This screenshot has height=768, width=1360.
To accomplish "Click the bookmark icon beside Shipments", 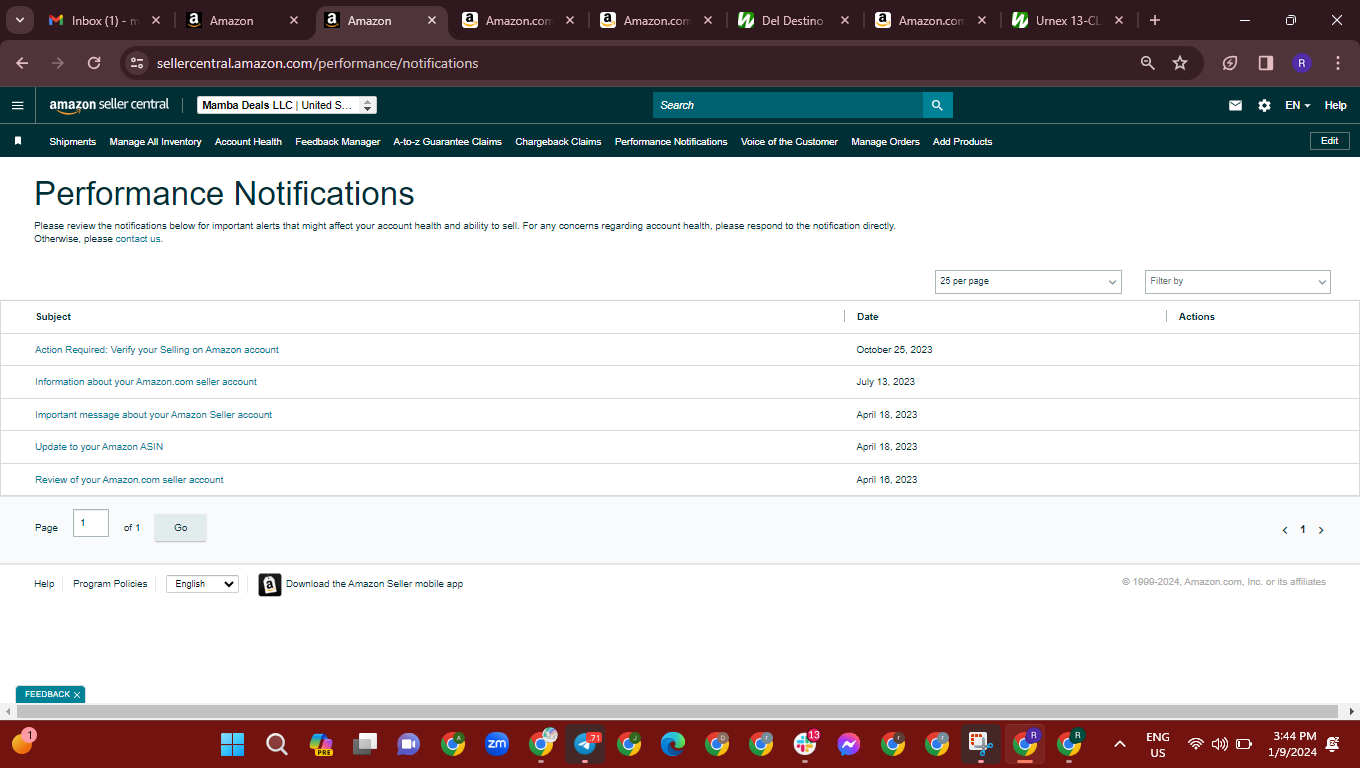I will (18, 141).
